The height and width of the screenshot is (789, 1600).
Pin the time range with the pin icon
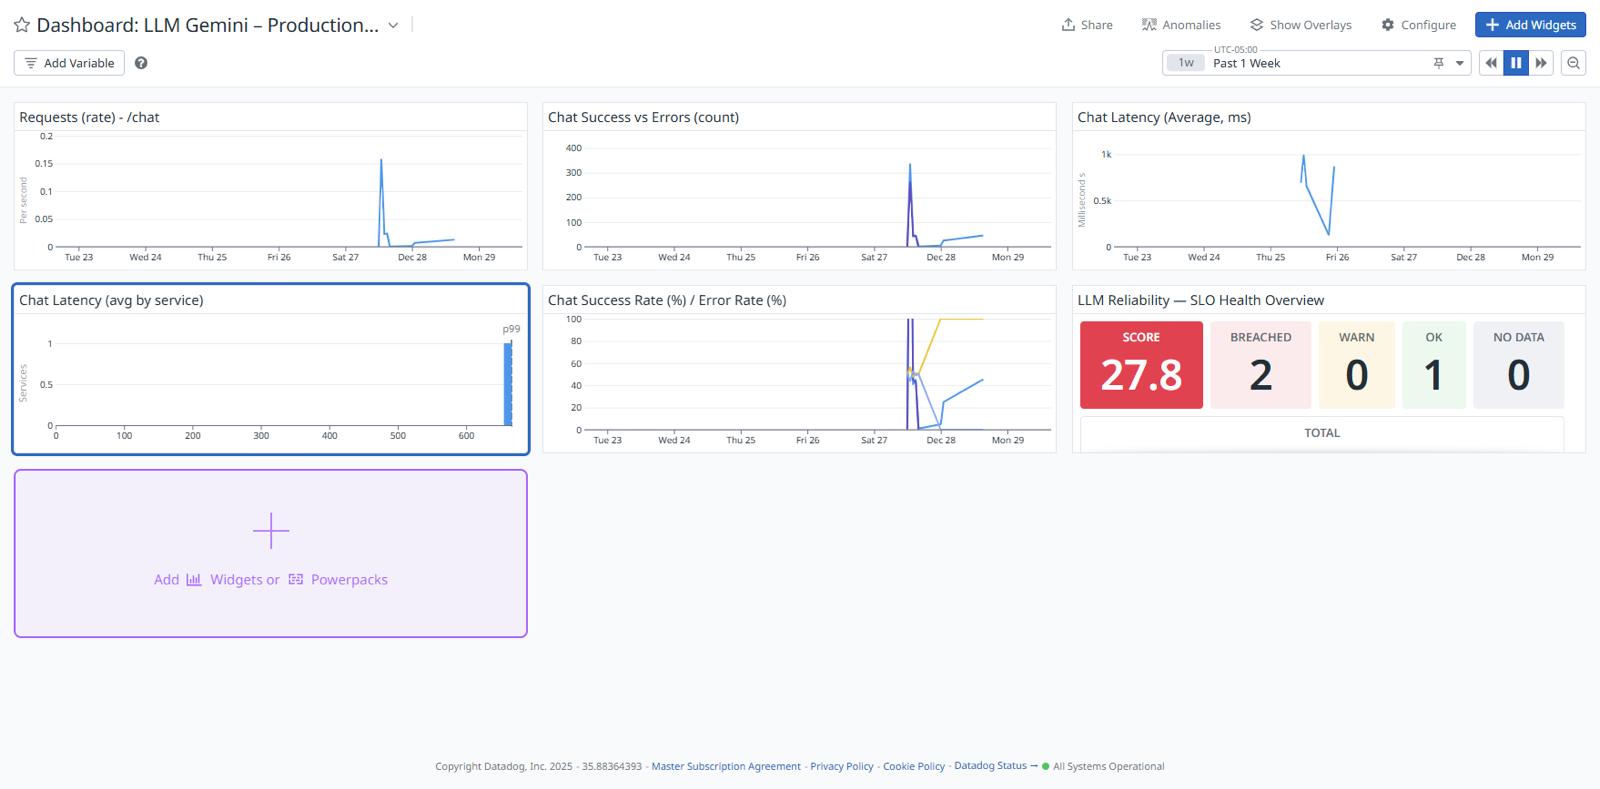pos(1438,63)
